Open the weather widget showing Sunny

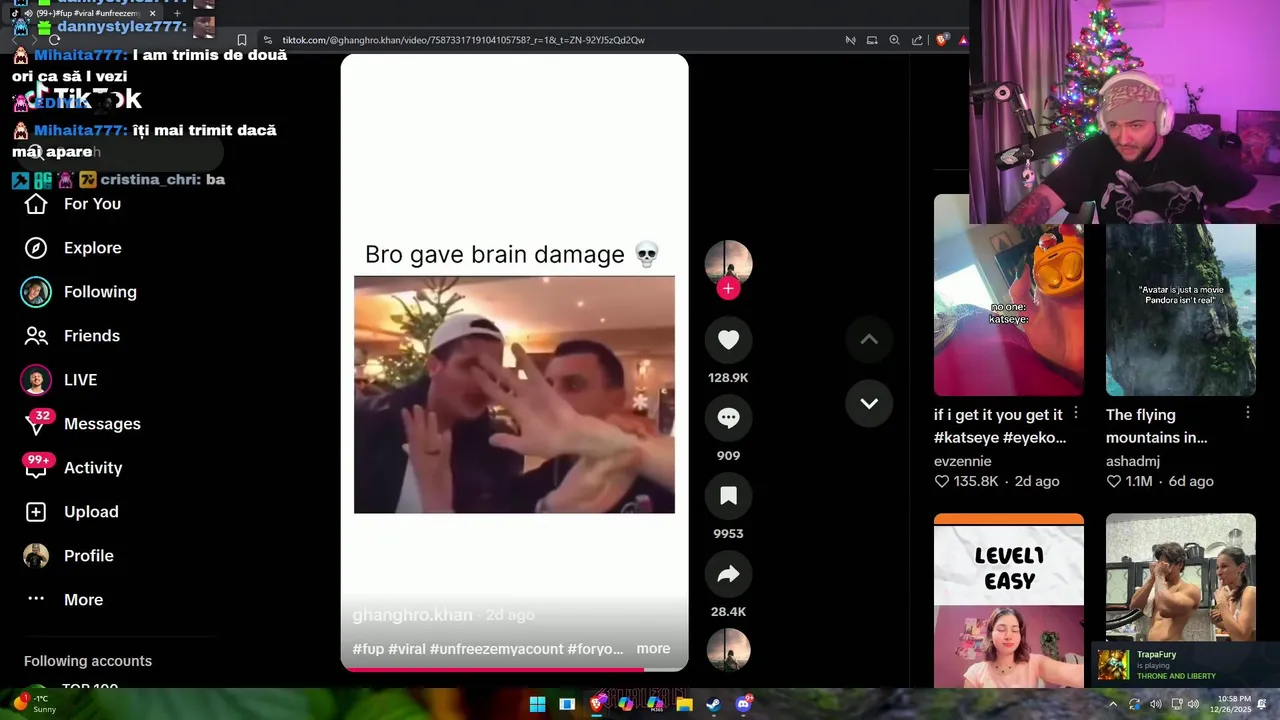[35, 704]
